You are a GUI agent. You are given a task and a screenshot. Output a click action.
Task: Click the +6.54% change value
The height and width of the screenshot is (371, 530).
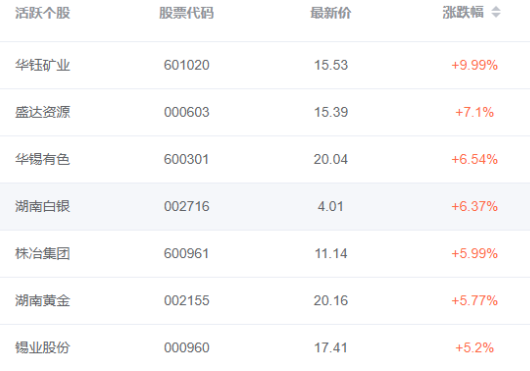[x=475, y=159]
